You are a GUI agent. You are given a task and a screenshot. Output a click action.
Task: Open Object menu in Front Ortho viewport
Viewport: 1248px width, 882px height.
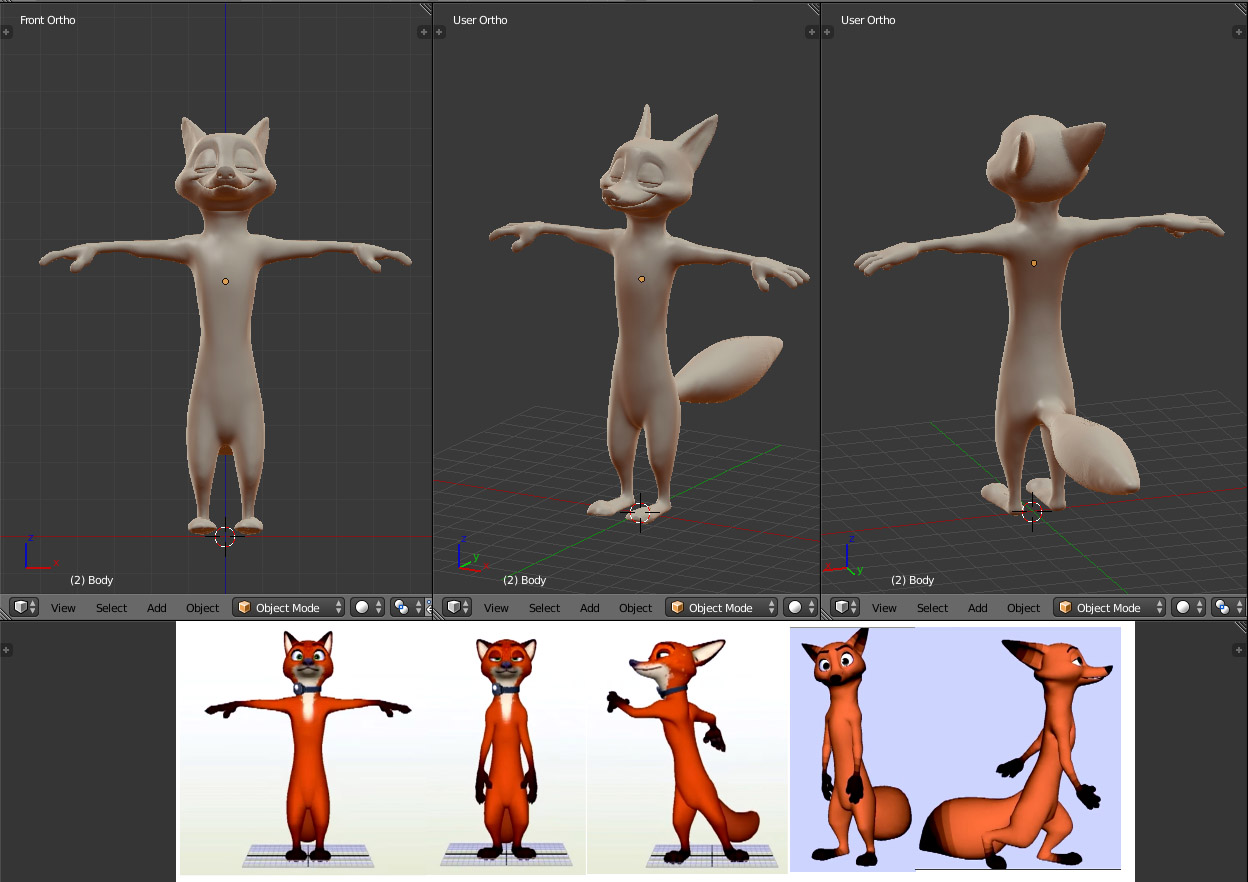click(202, 608)
